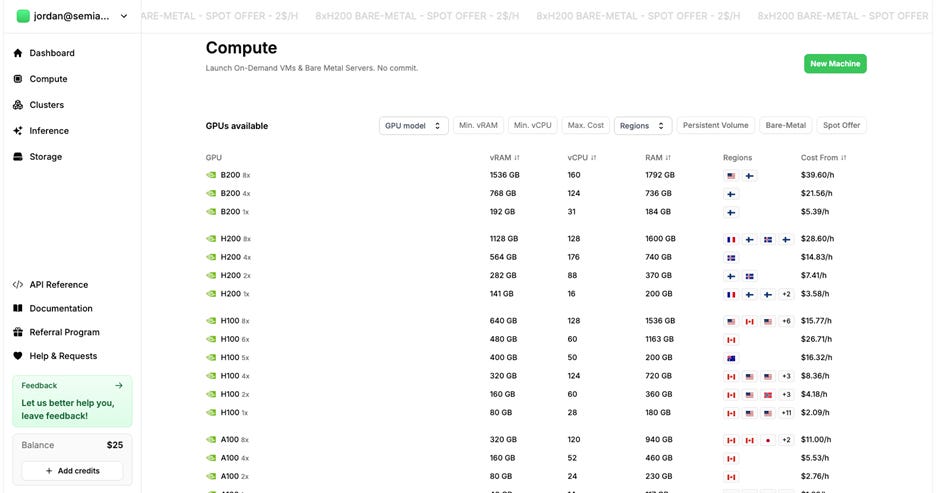Open the Storage drive icon
The width and height of the screenshot is (936, 493).
click(x=18, y=157)
